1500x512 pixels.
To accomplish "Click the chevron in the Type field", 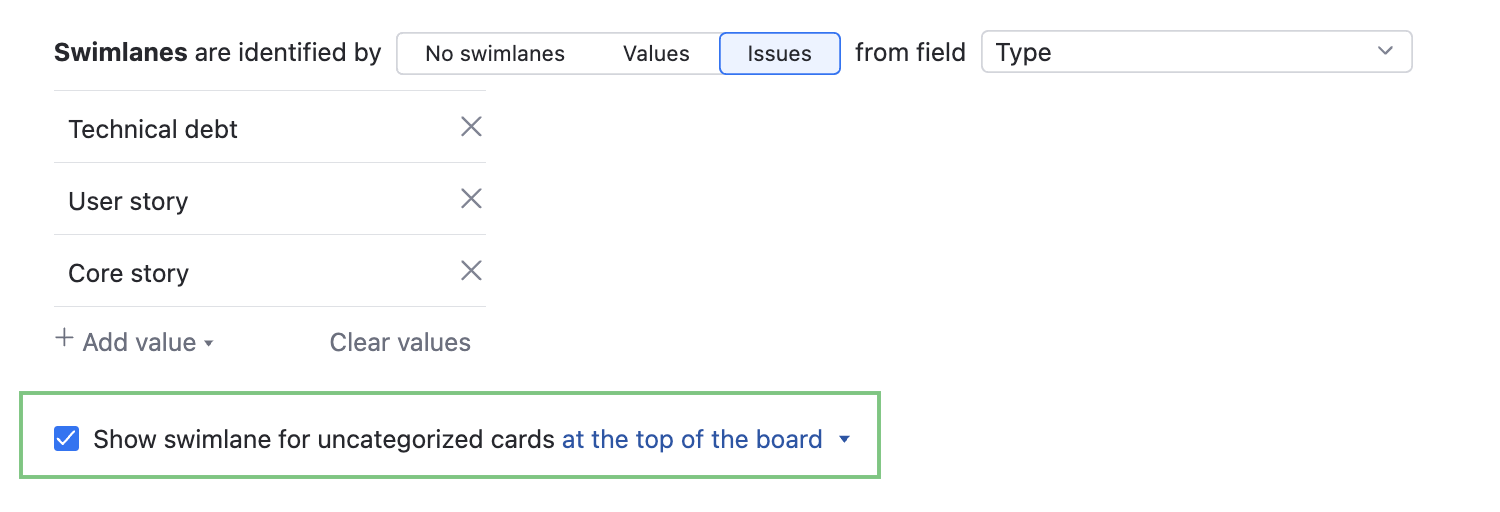I will coord(1385,51).
